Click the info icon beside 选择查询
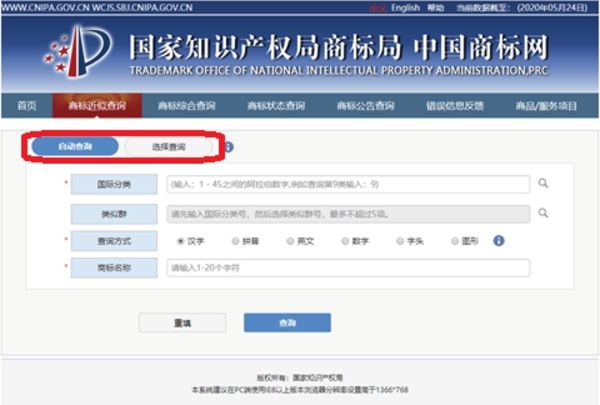The height and width of the screenshot is (405, 600). point(229,147)
